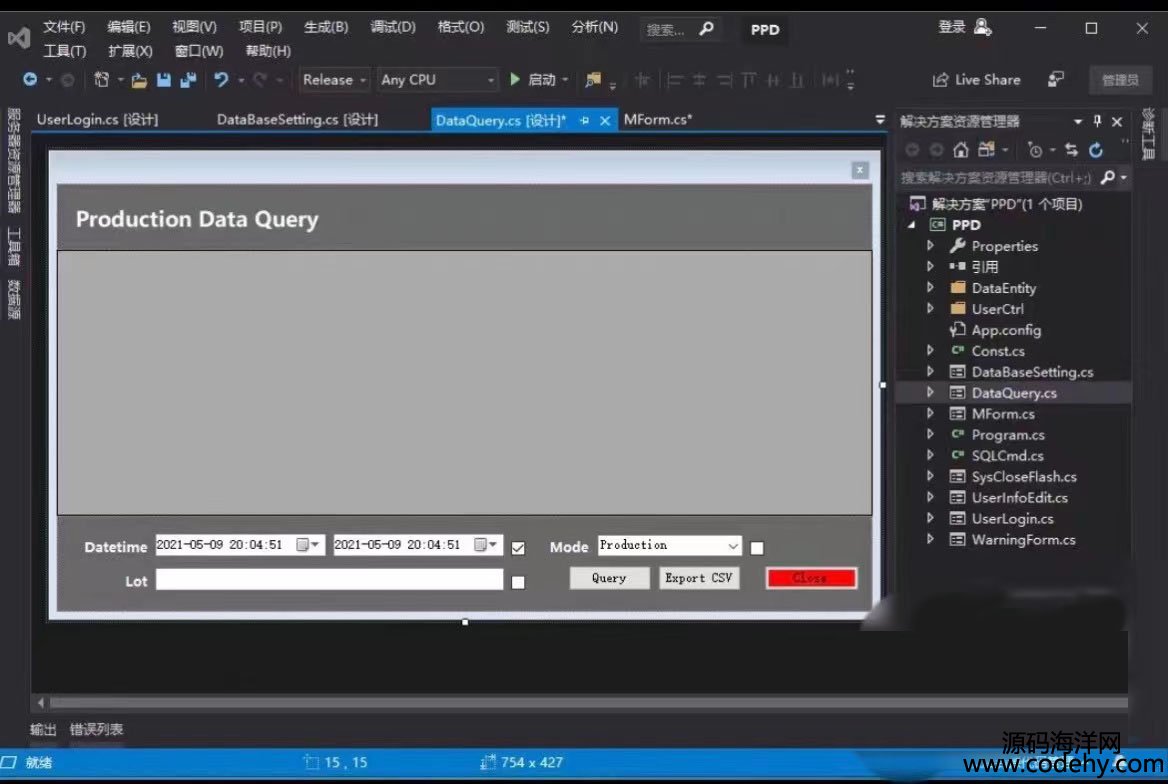Click the horizontal scrollbar under designer
Screen dimensions: 1168x784
coord(588,703)
